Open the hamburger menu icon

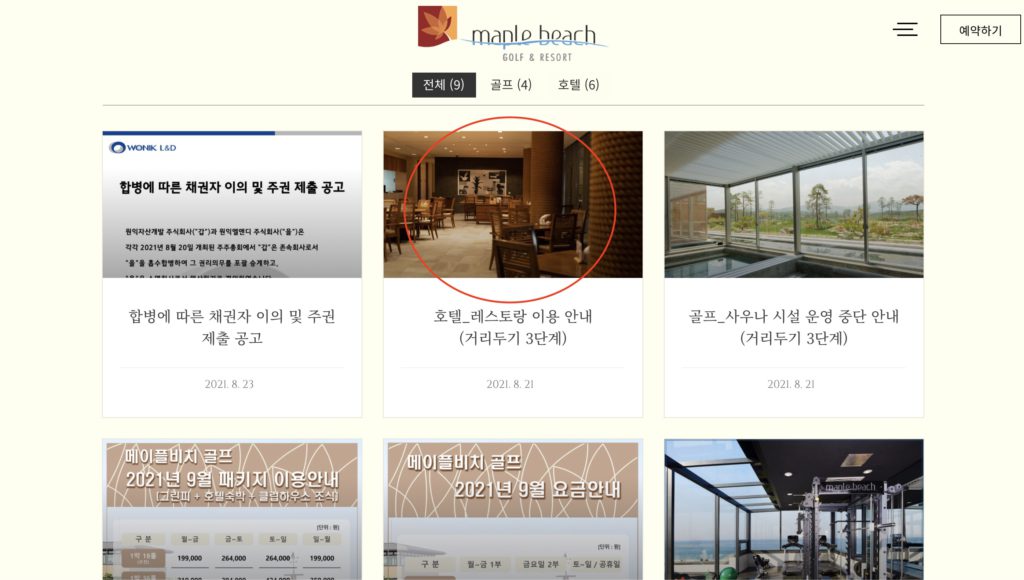click(x=905, y=29)
